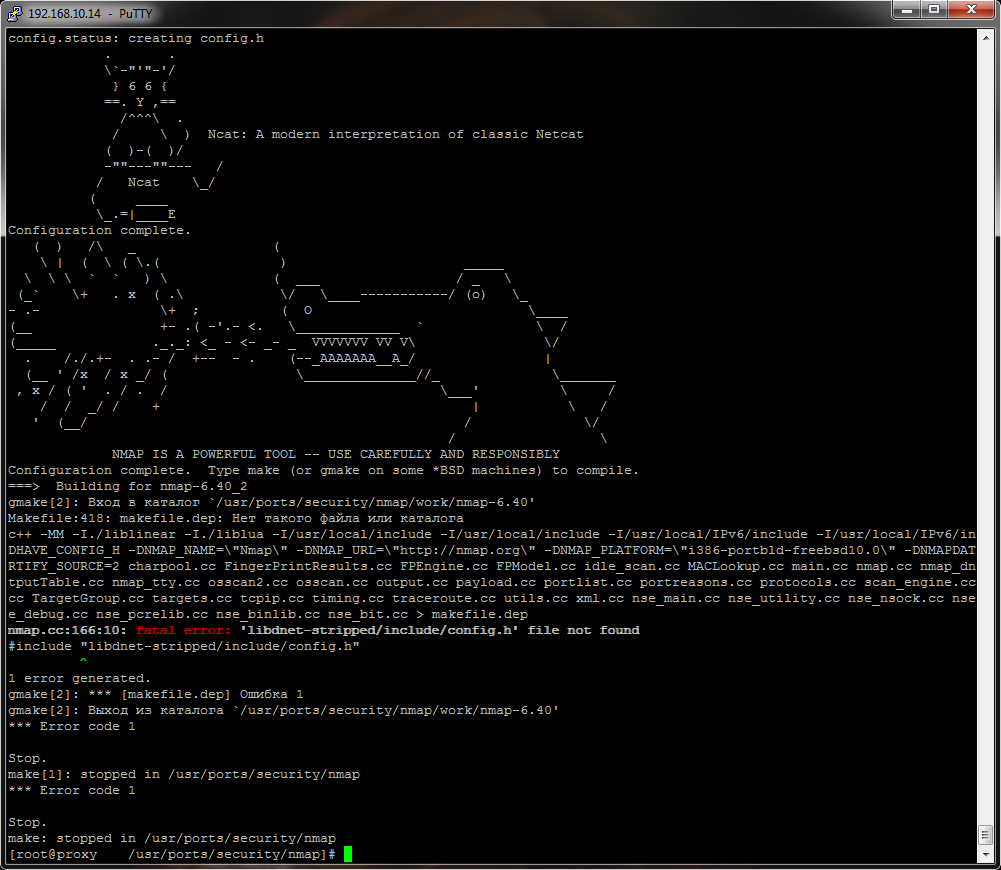Viewport: 1001px width, 870px height.
Task: Click the file name "nse_binlib.cc"
Action: click(267, 614)
